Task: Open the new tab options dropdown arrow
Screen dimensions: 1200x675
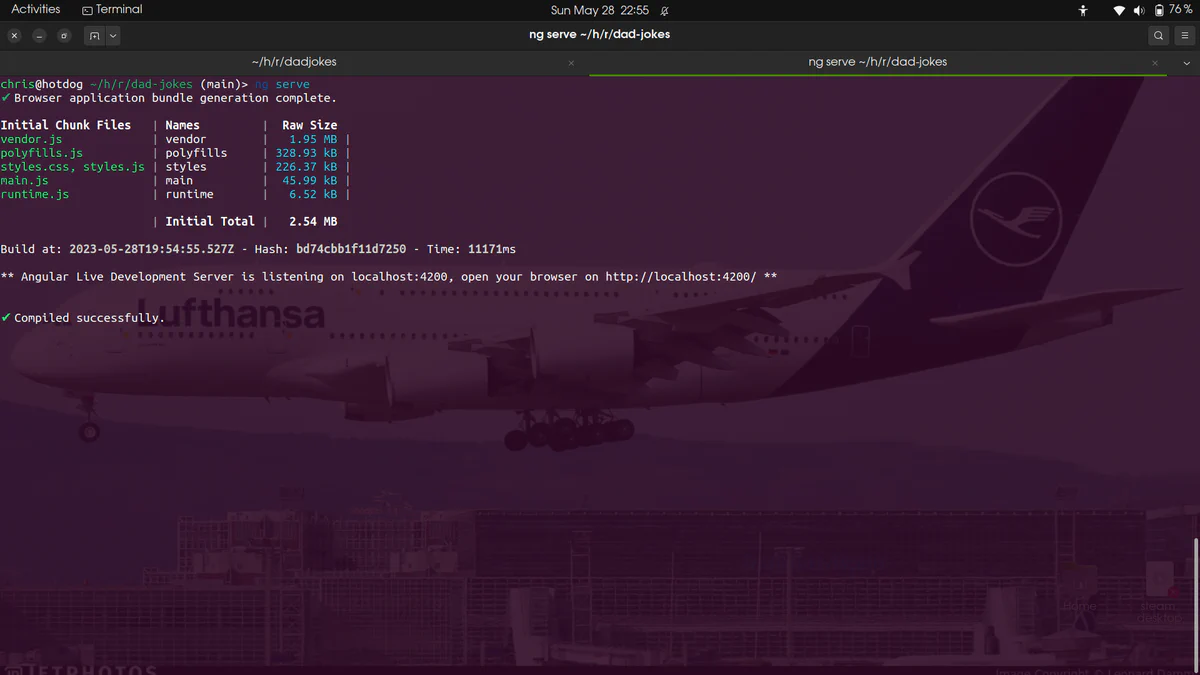Action: [x=113, y=35]
